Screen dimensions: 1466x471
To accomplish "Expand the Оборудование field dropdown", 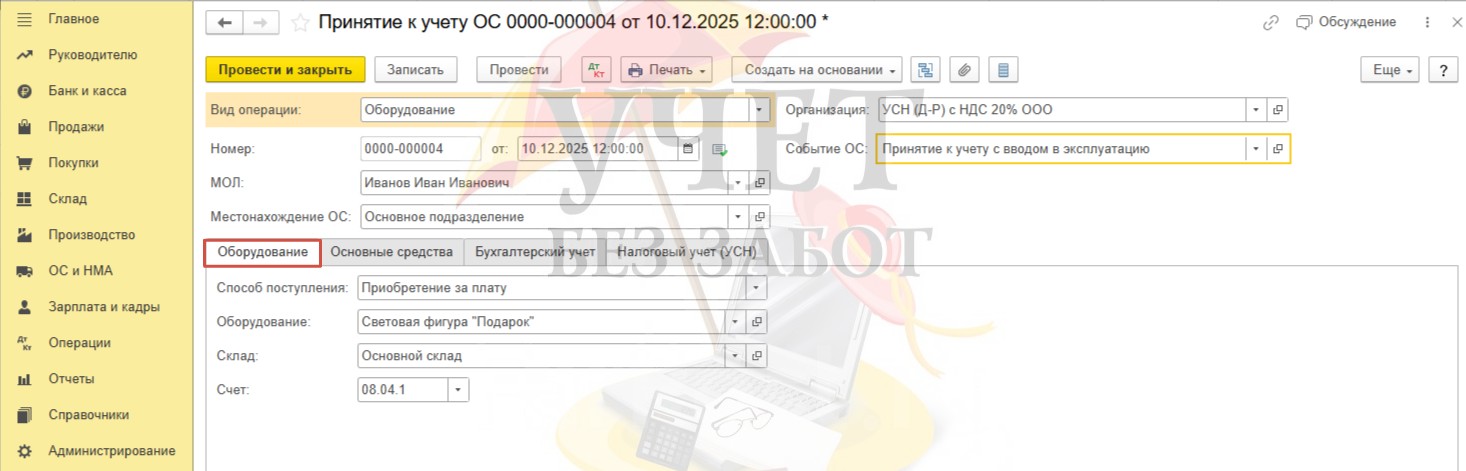I will [735, 322].
